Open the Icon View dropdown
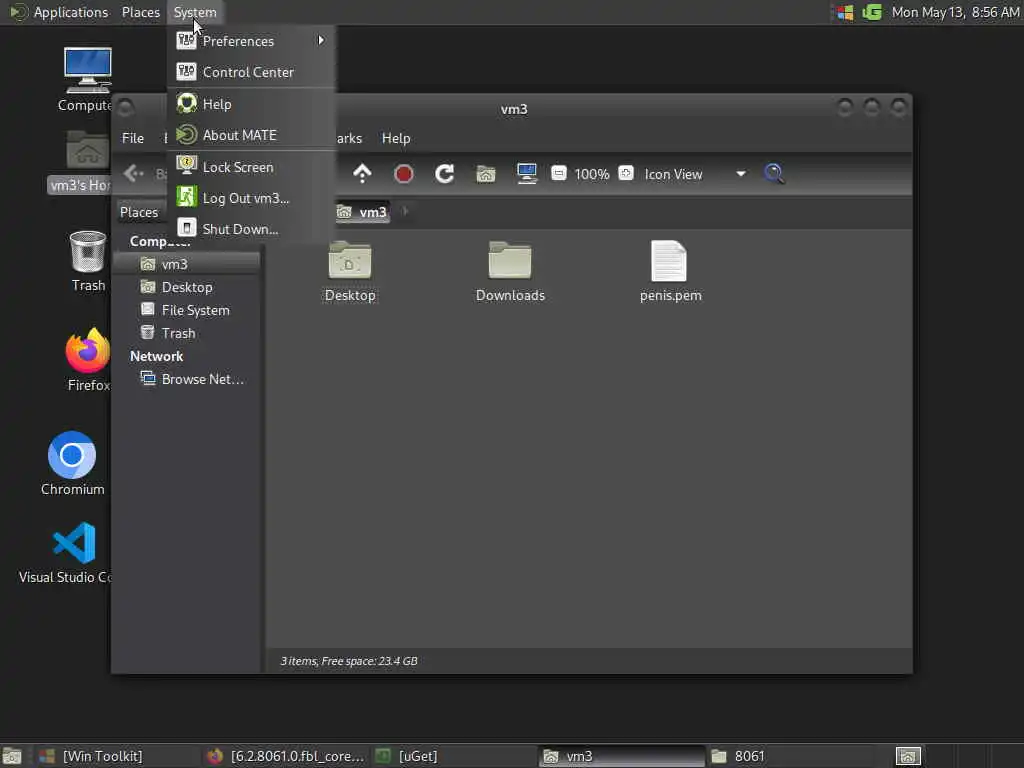 (695, 174)
